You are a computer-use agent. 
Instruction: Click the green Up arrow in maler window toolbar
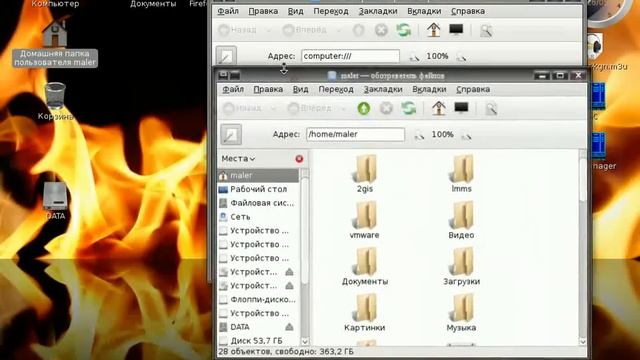coord(364,109)
